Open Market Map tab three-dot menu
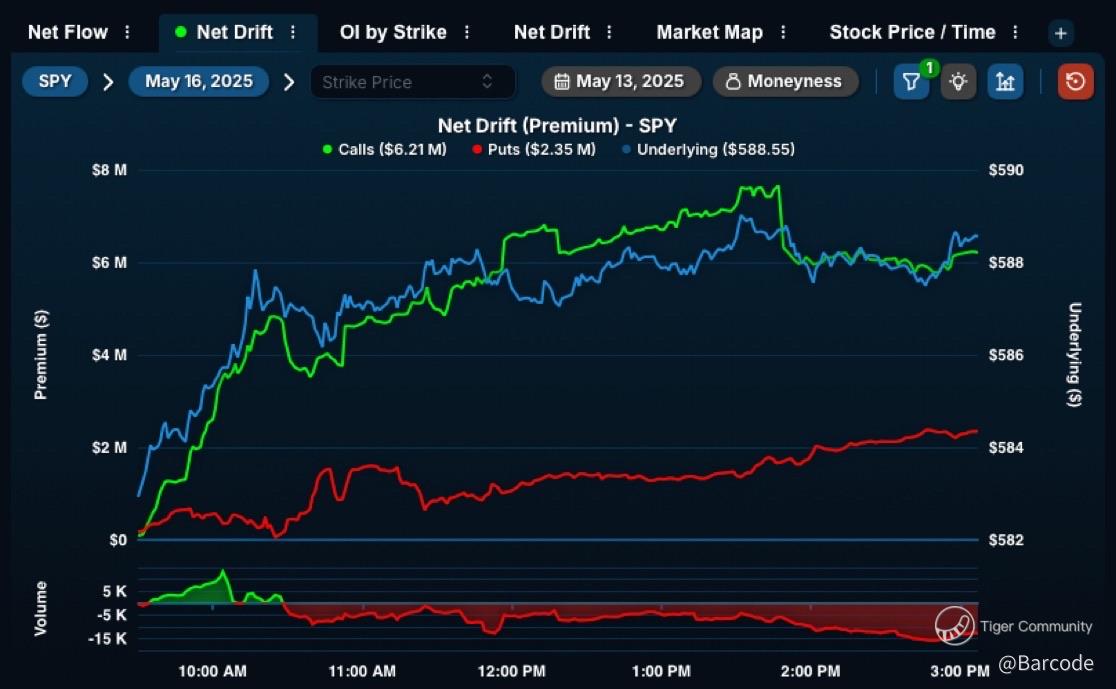This screenshot has height=689, width=1116. (783, 33)
